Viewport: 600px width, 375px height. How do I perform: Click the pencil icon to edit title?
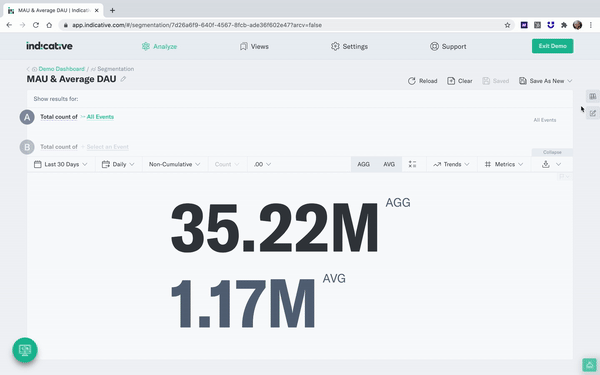(x=123, y=79)
